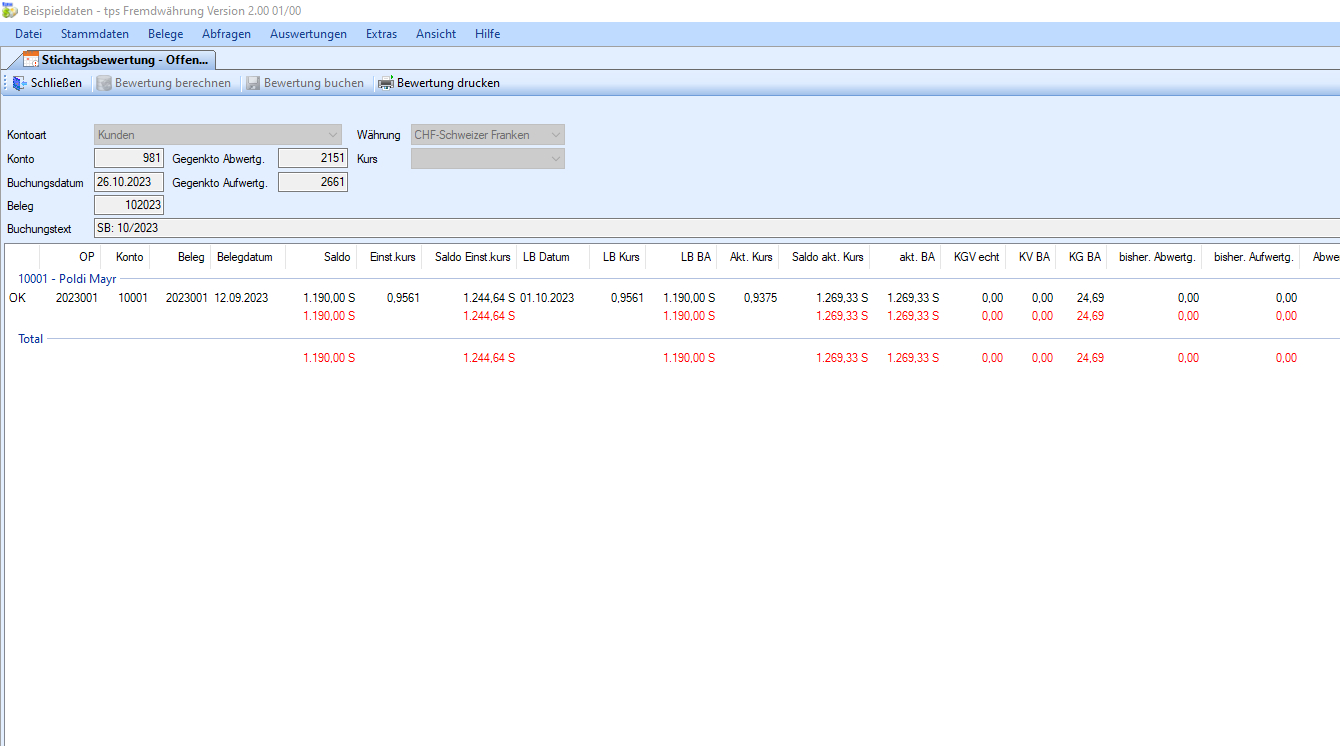Click the application icon in title bar
Image resolution: width=1340 pixels, height=746 pixels.
pyautogui.click(x=9, y=10)
